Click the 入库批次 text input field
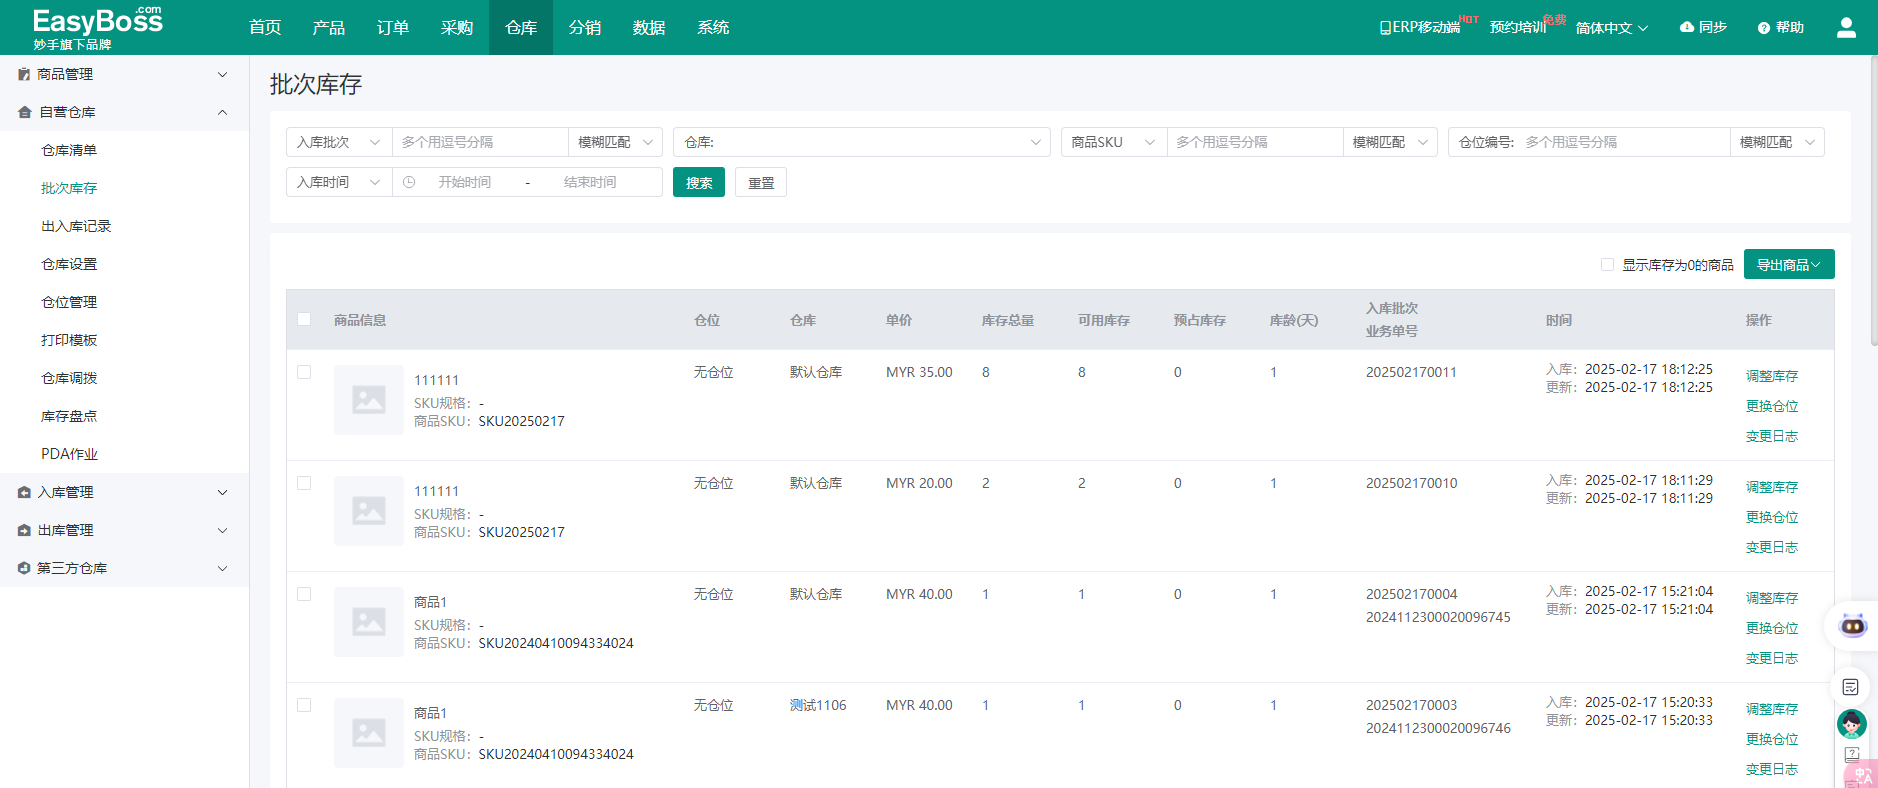This screenshot has width=1878, height=788. [480, 142]
